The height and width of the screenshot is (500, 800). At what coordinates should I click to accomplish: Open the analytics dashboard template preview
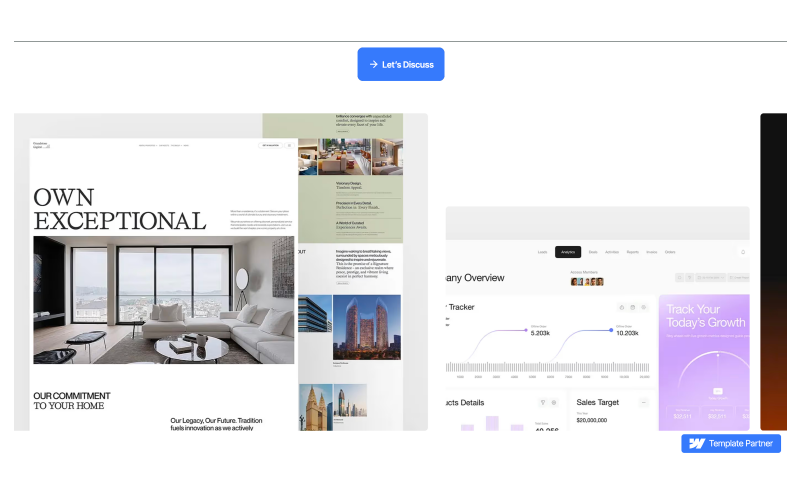pos(597,318)
